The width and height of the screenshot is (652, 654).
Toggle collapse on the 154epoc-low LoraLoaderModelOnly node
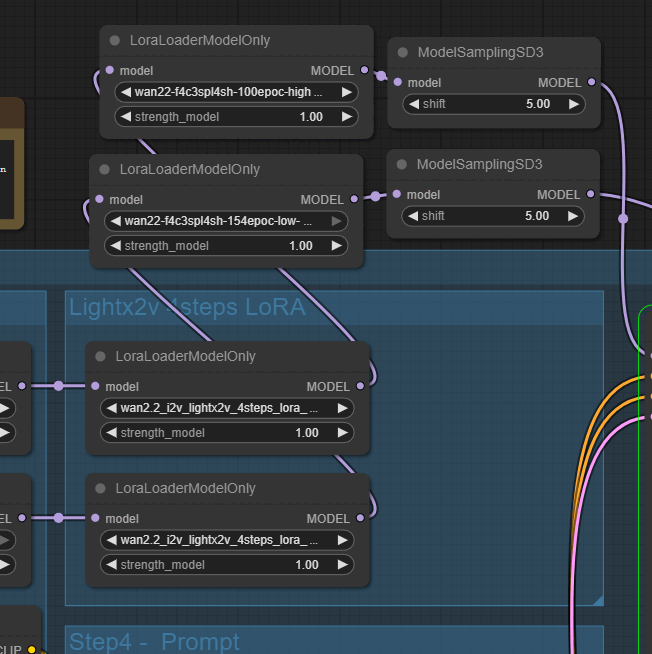(x=105, y=170)
